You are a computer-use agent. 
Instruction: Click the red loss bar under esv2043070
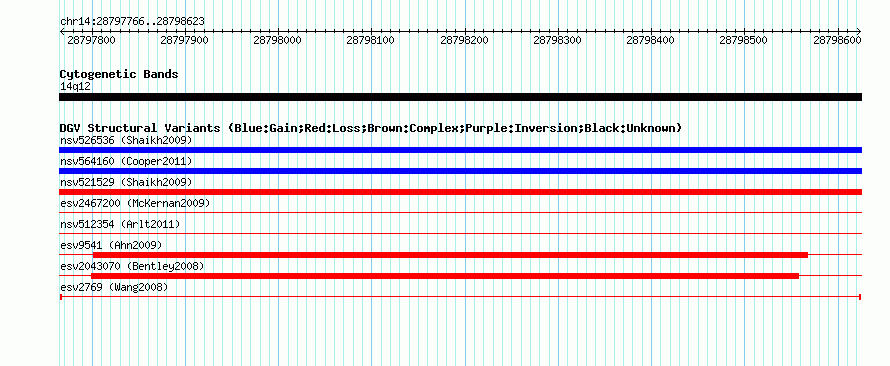coord(445,276)
